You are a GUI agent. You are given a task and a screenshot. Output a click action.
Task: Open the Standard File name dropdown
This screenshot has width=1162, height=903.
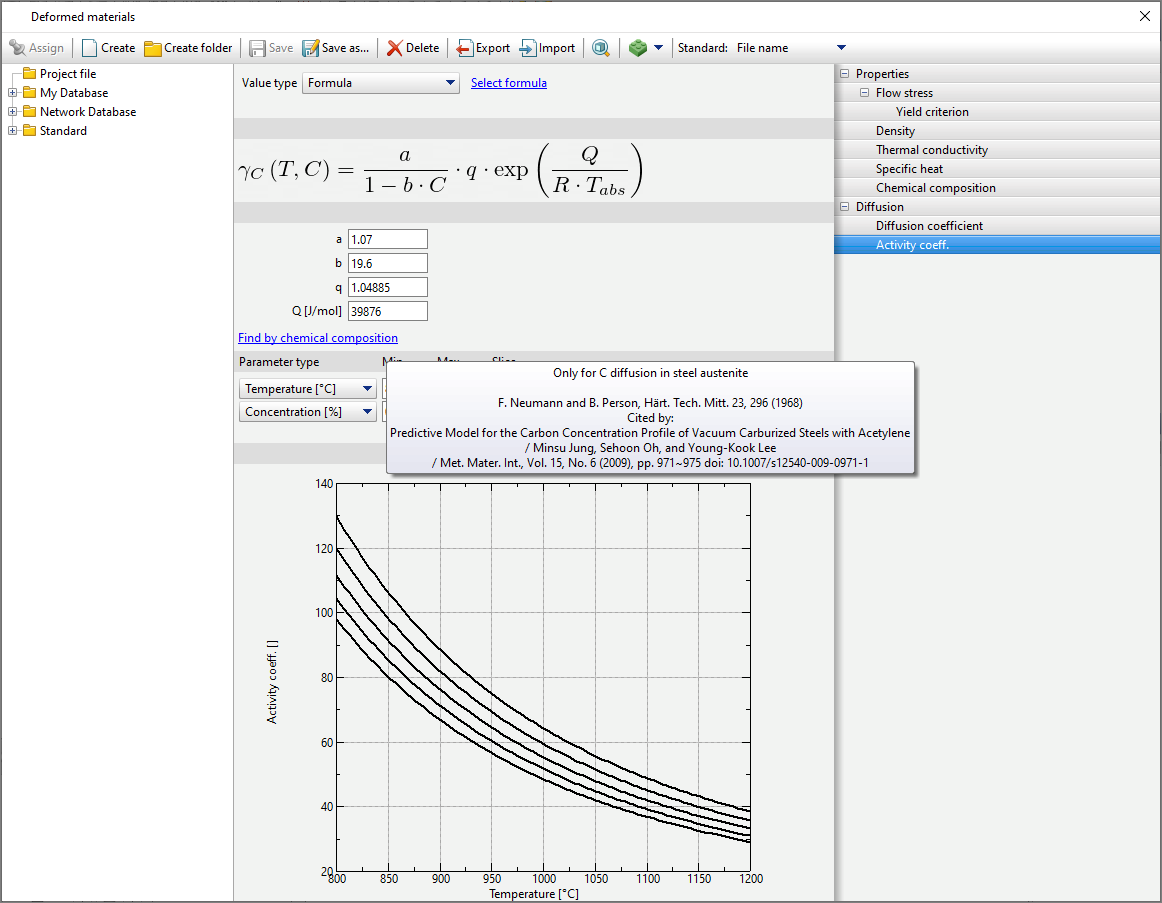click(840, 48)
